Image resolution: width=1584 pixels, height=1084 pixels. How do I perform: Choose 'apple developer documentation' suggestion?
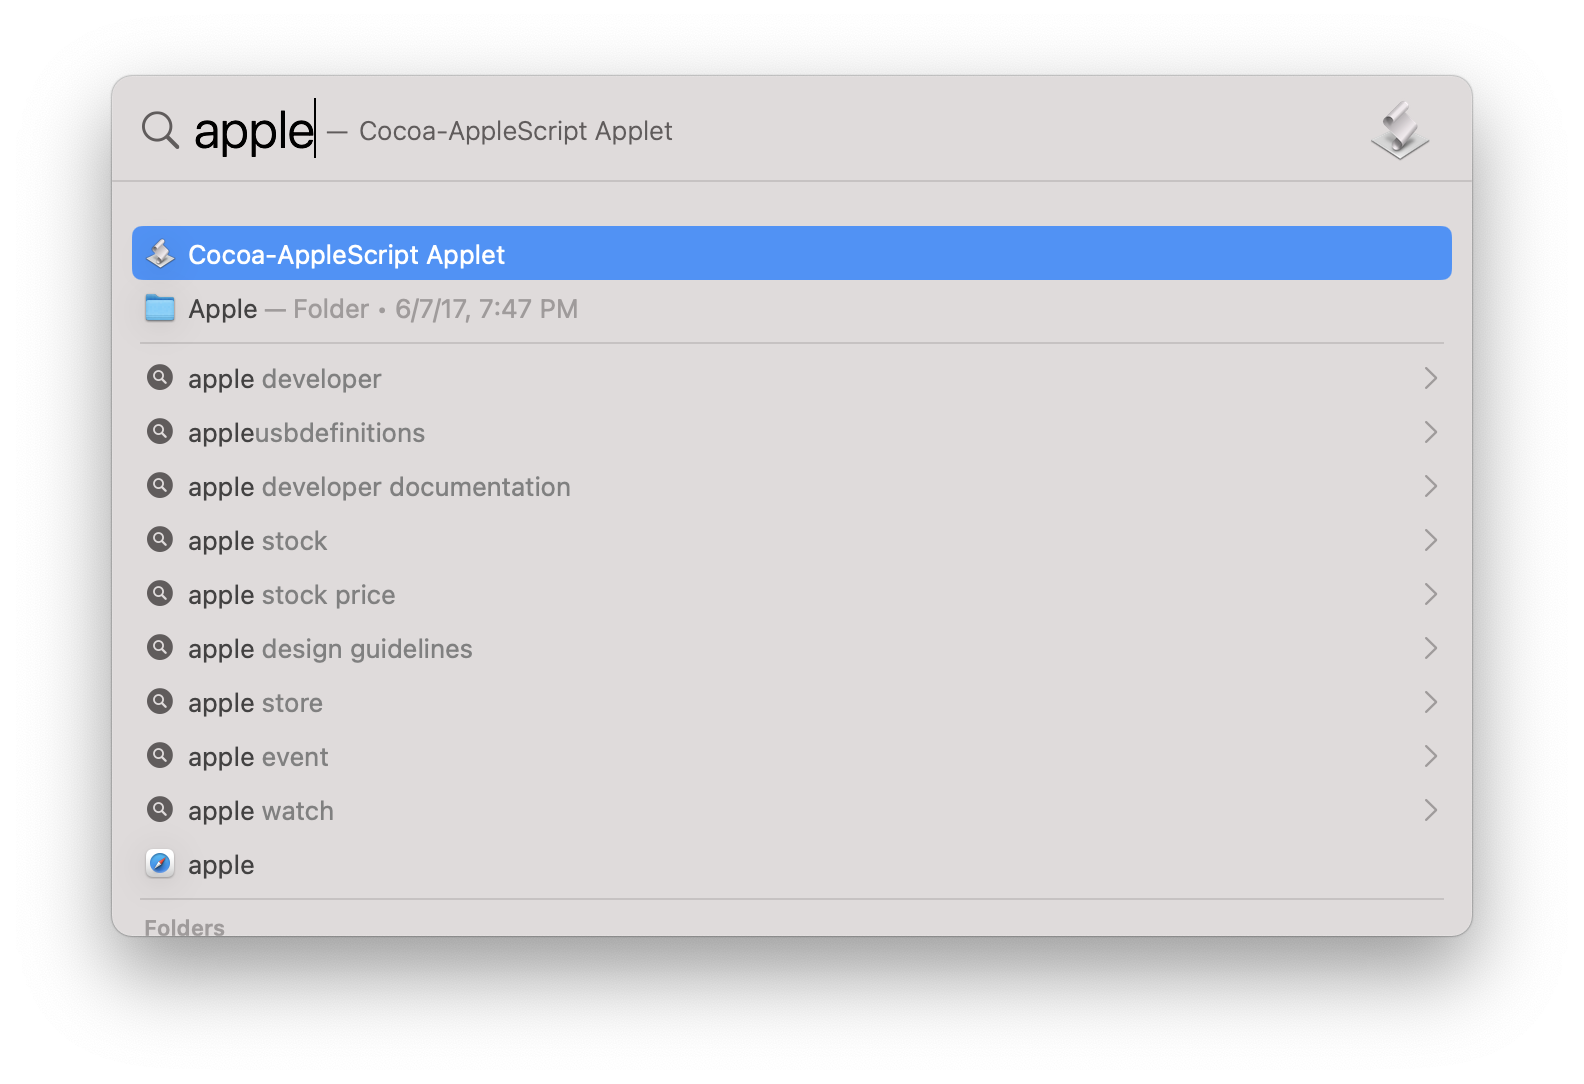coord(792,486)
